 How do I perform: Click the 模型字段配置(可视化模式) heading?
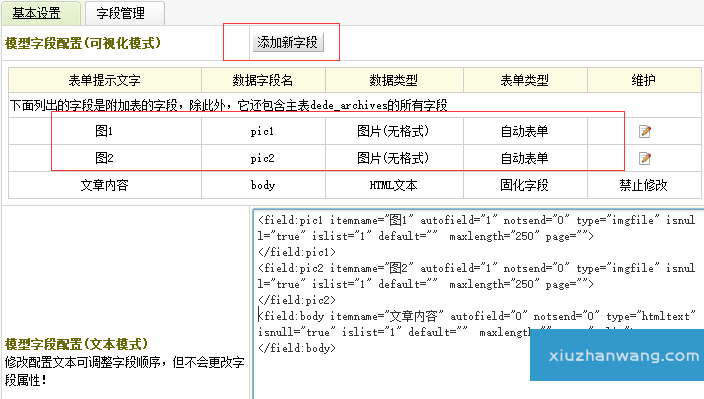[x=83, y=43]
